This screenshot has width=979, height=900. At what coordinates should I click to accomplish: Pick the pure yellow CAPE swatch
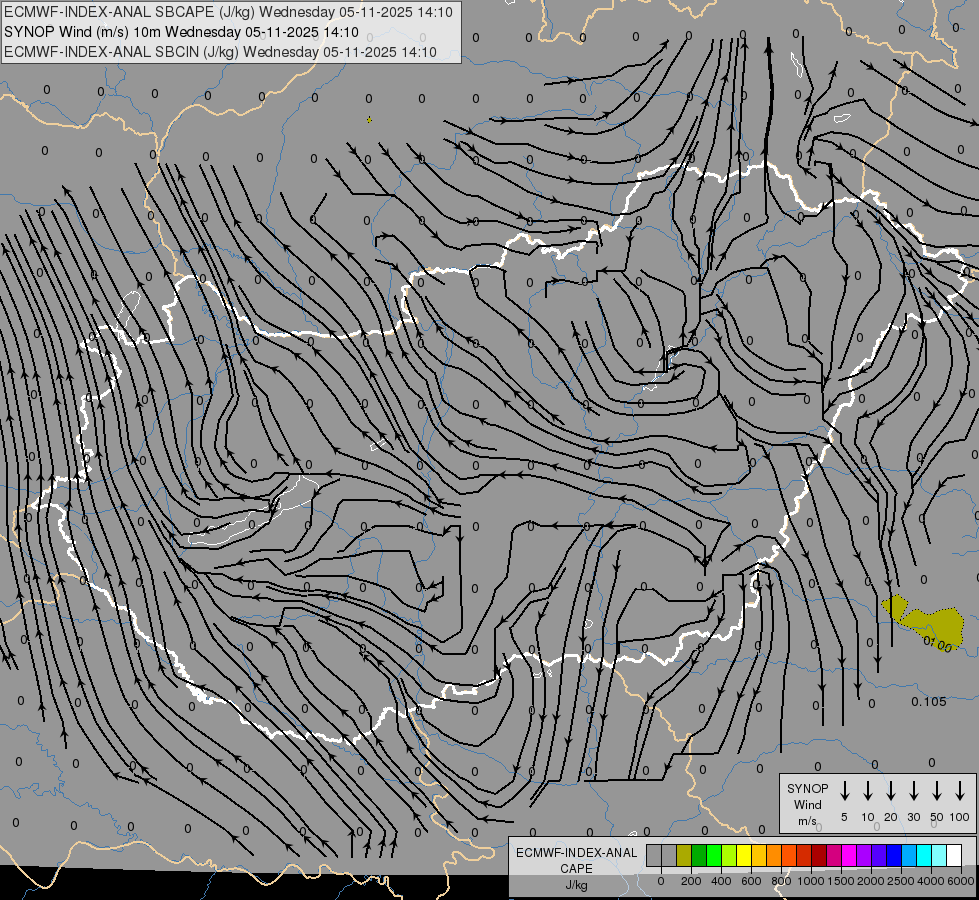(744, 855)
